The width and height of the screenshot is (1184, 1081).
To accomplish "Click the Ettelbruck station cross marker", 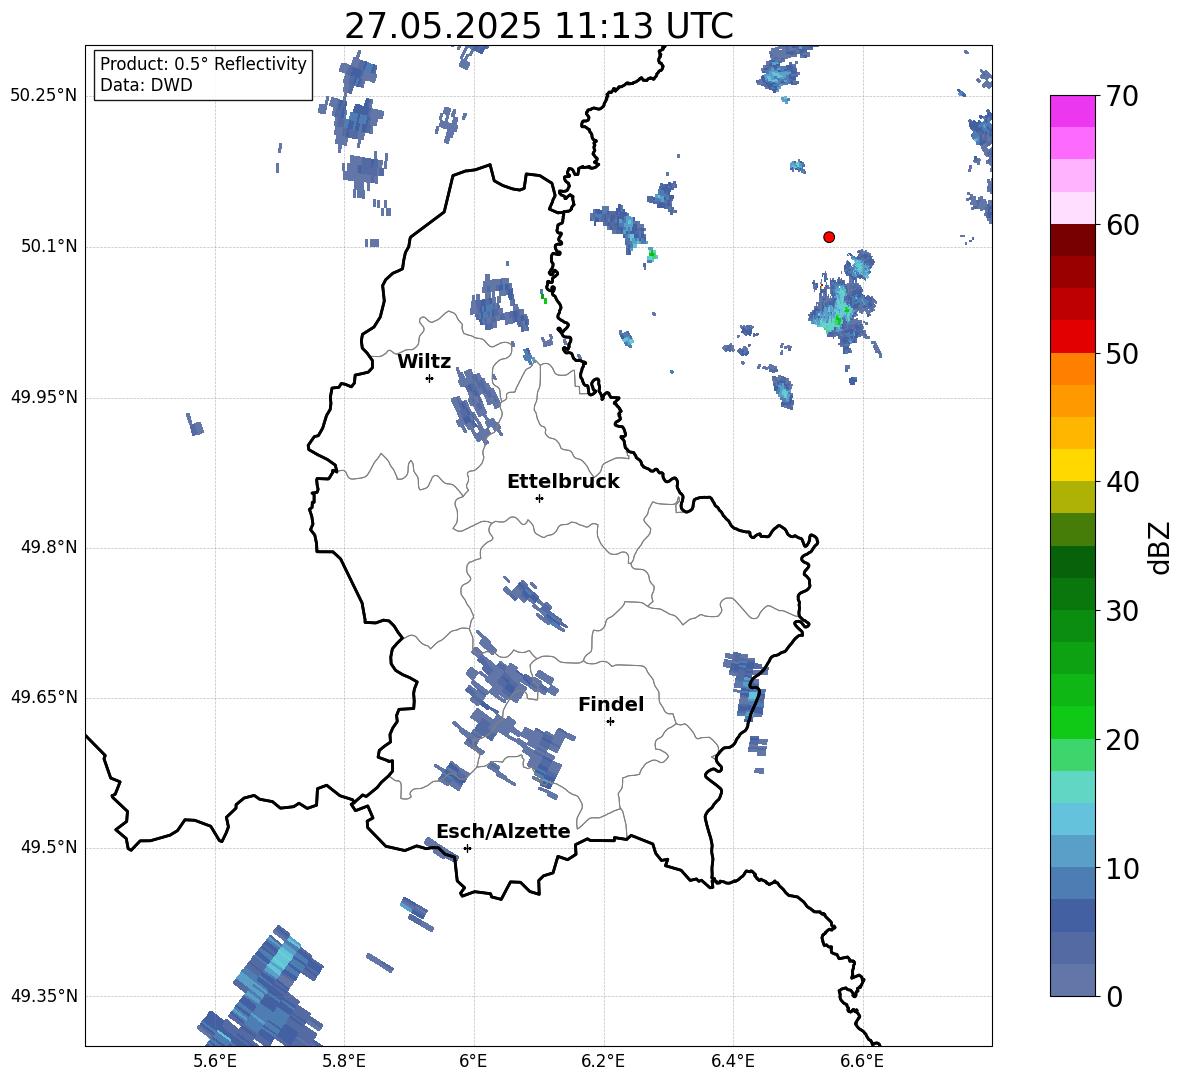I will pyautogui.click(x=539, y=498).
